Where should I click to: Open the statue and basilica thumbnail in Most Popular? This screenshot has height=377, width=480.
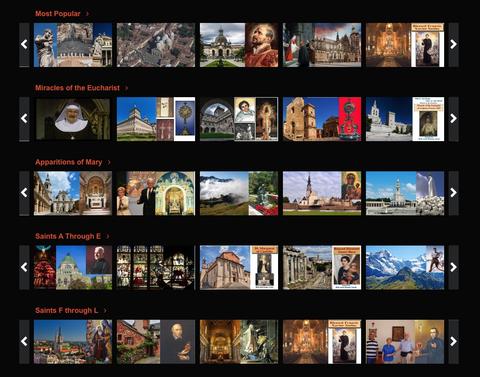pos(73,45)
